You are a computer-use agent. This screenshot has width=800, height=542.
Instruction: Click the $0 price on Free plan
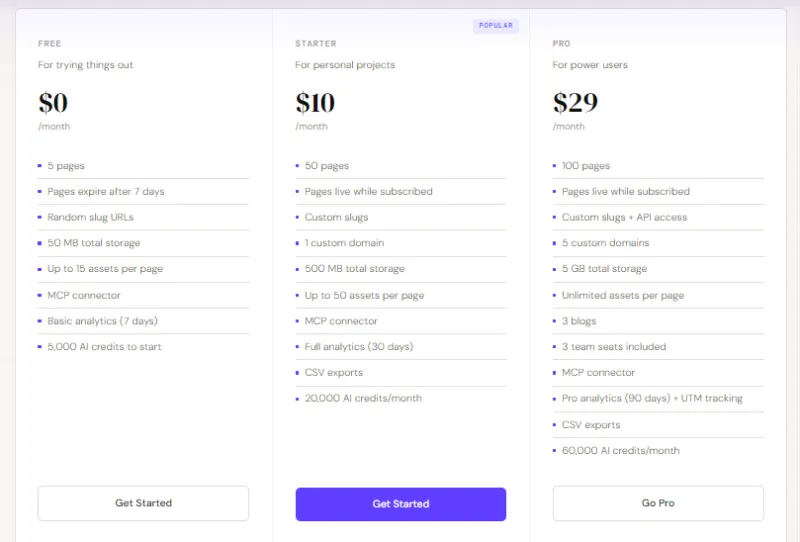point(54,102)
